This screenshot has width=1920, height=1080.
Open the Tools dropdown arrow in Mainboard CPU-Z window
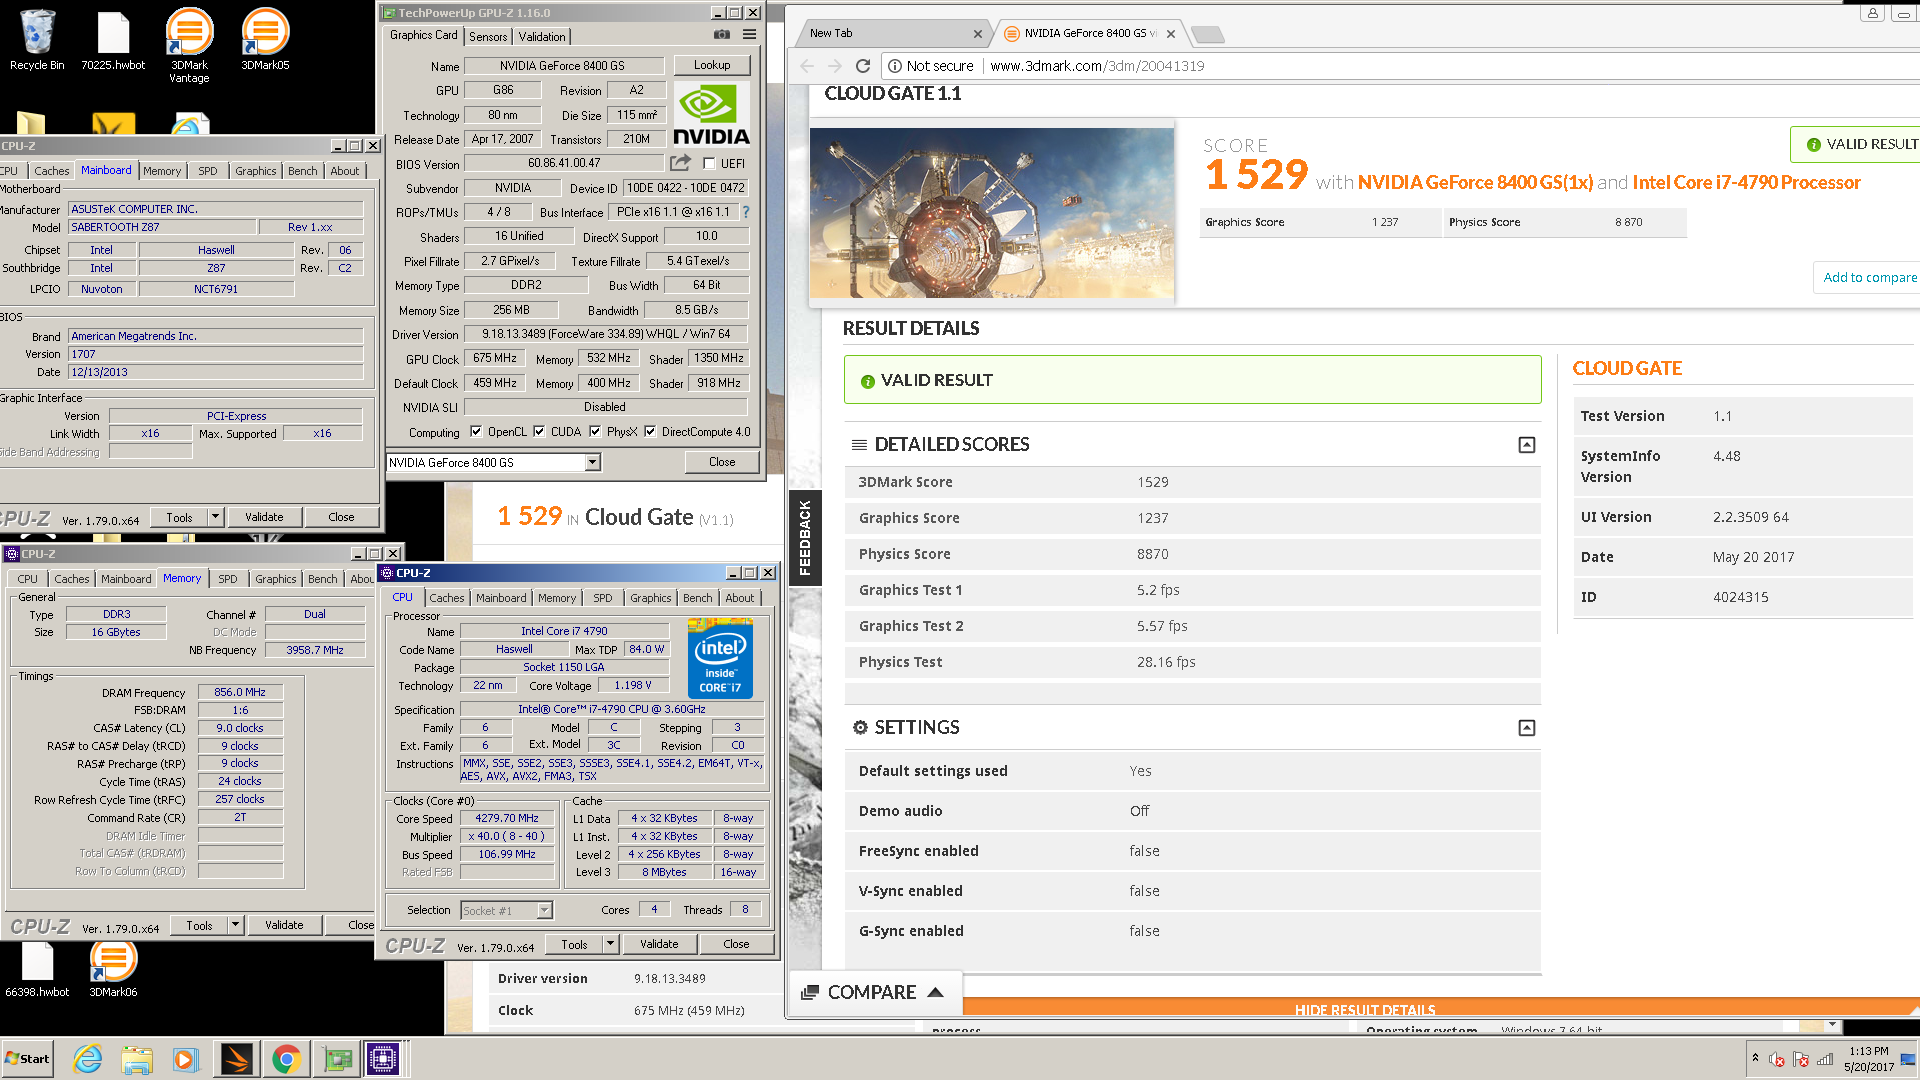tap(216, 517)
